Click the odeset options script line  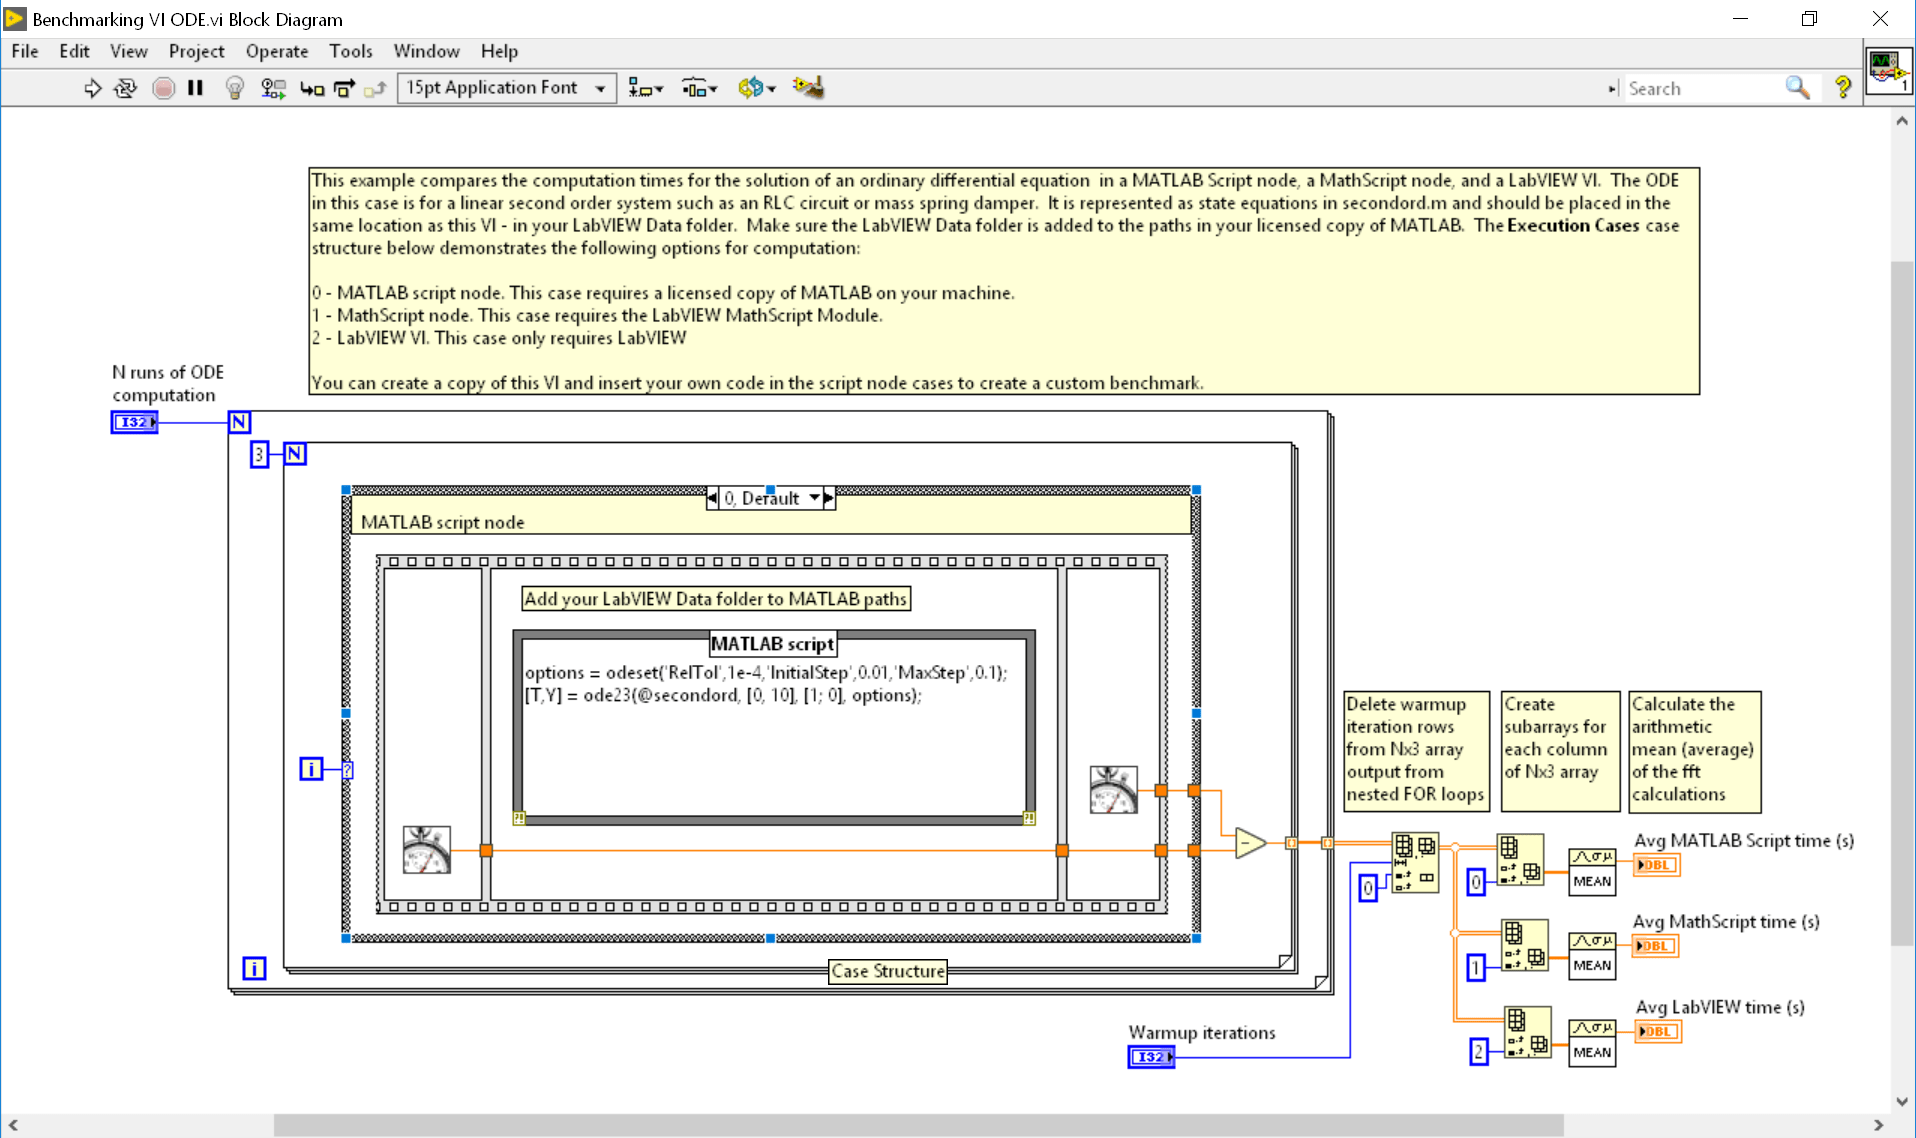766,672
